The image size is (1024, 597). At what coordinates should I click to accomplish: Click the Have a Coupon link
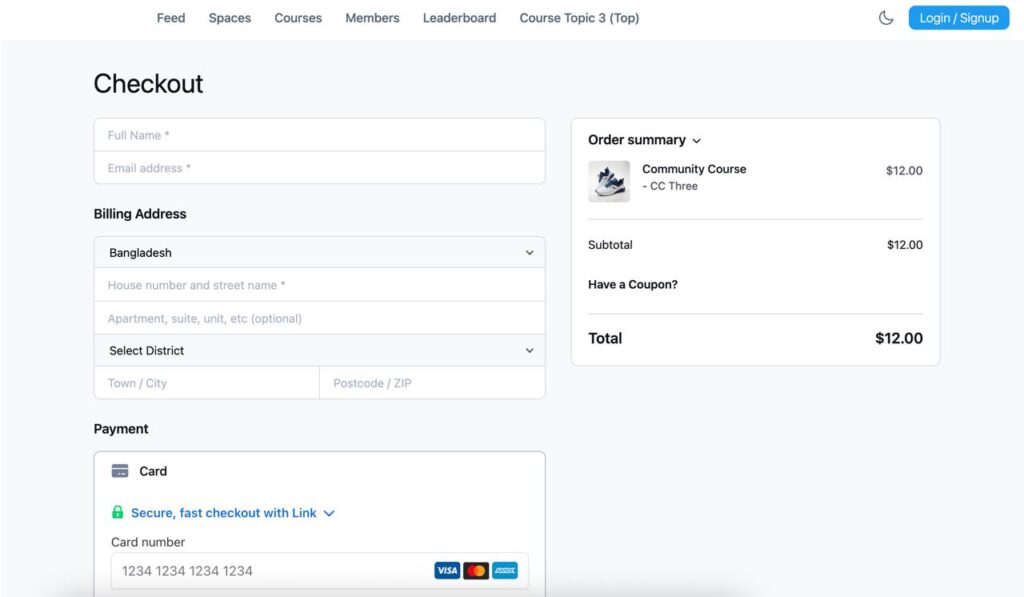click(x=632, y=284)
